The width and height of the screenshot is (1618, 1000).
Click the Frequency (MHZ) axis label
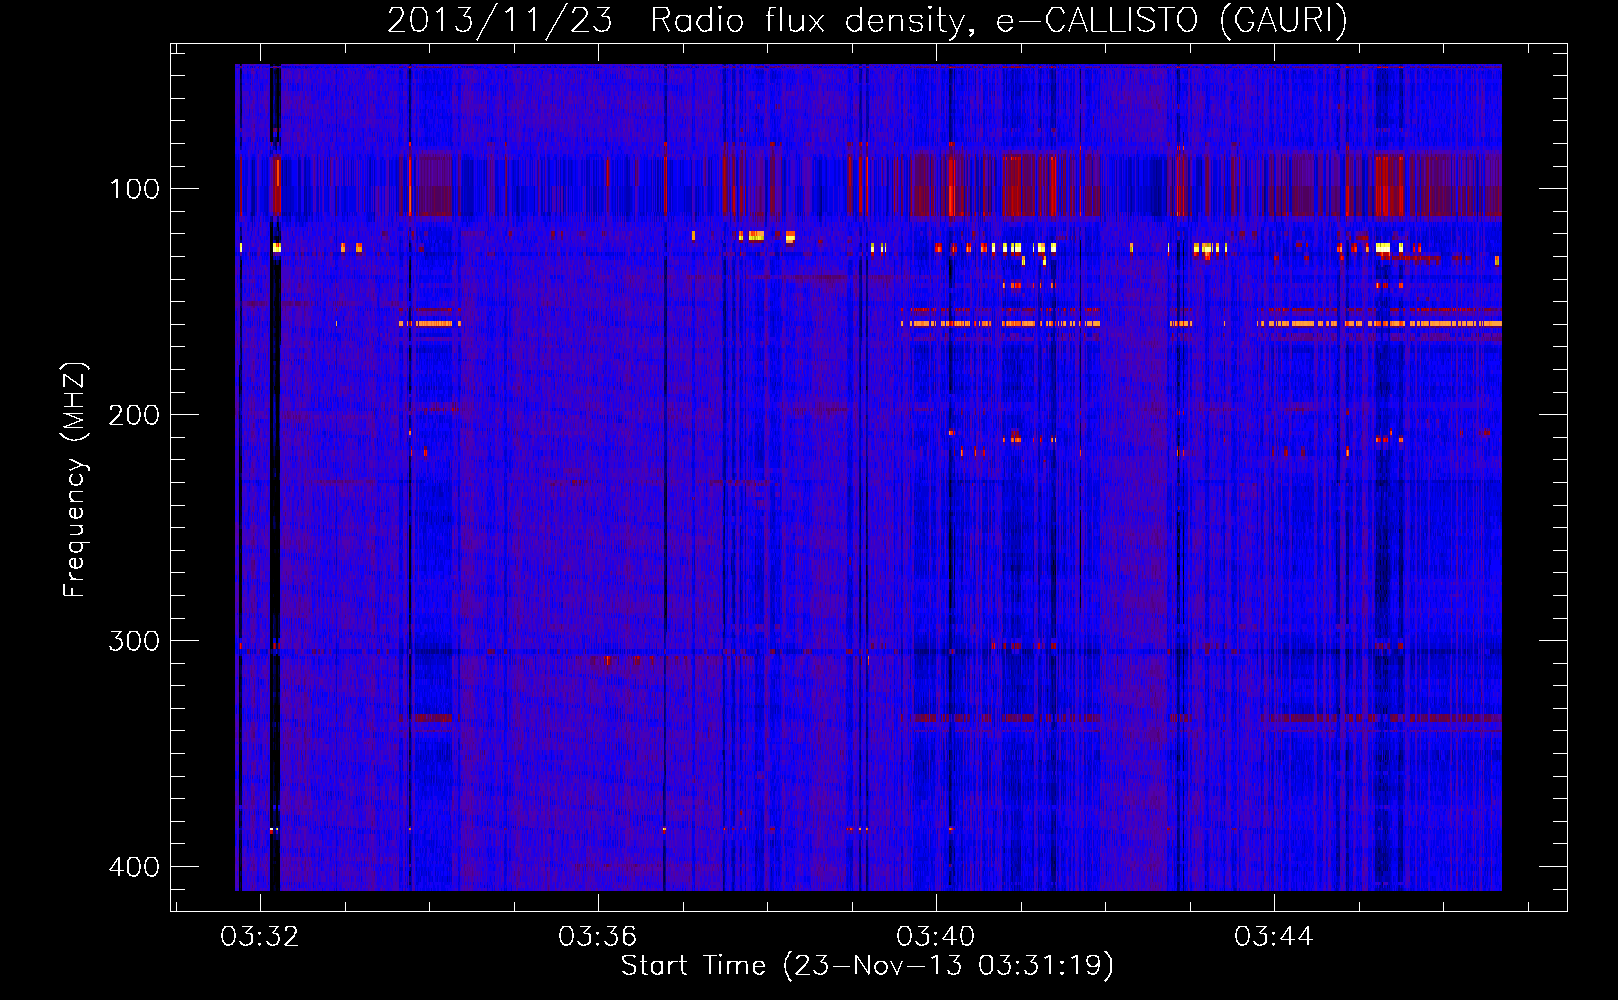tap(75, 480)
